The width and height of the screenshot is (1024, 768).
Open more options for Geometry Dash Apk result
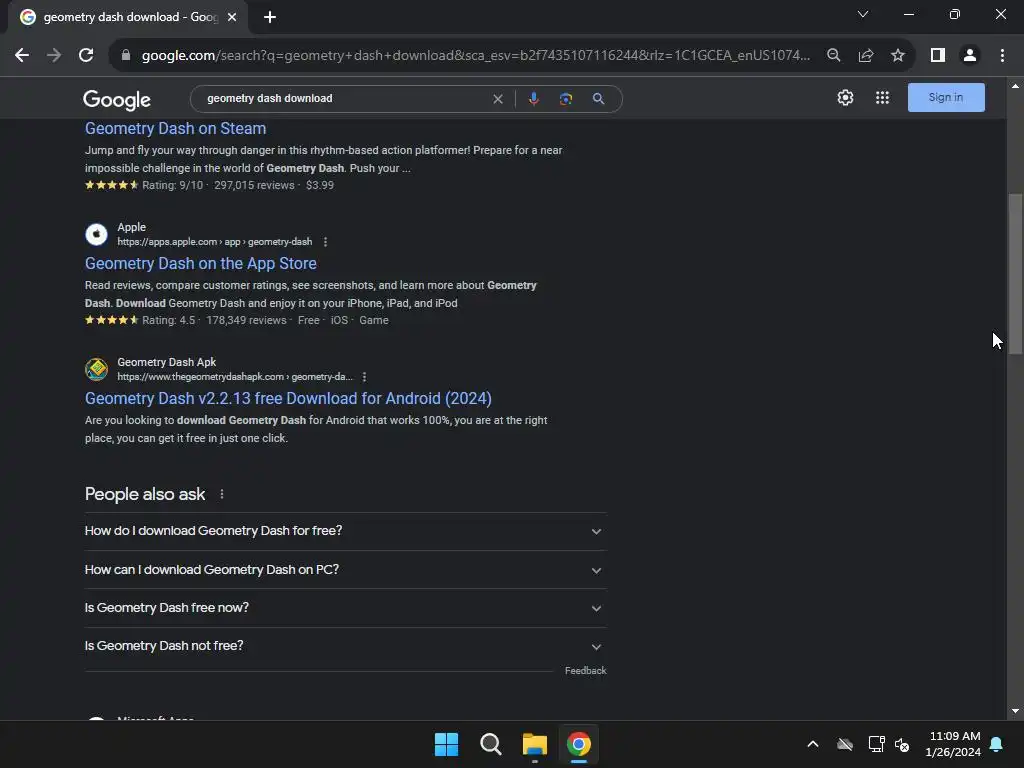tap(364, 377)
